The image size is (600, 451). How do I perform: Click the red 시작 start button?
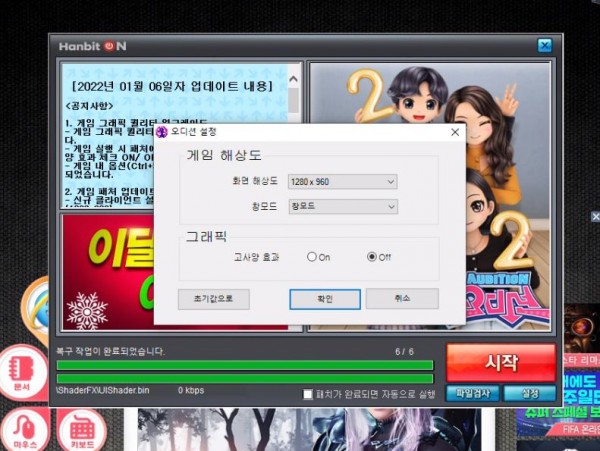(501, 362)
